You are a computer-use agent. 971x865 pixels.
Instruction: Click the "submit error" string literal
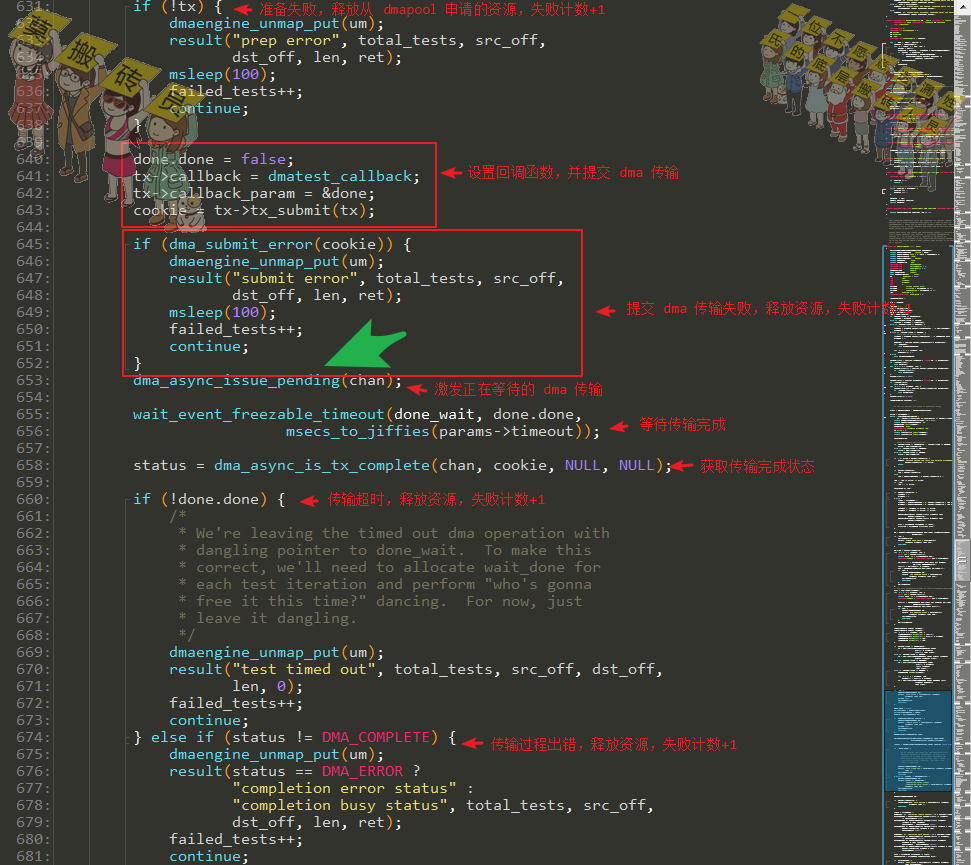click(x=295, y=279)
